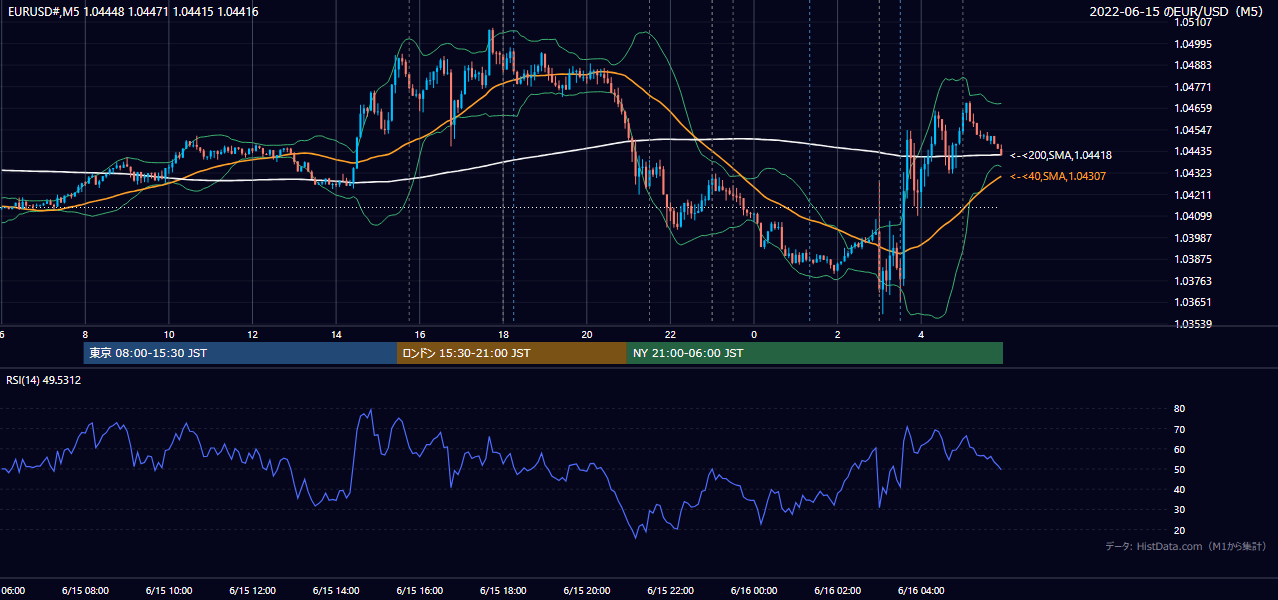Click the 200 SMA label reading 1.04418
The width and height of the screenshot is (1278, 600).
click(x=1061, y=155)
